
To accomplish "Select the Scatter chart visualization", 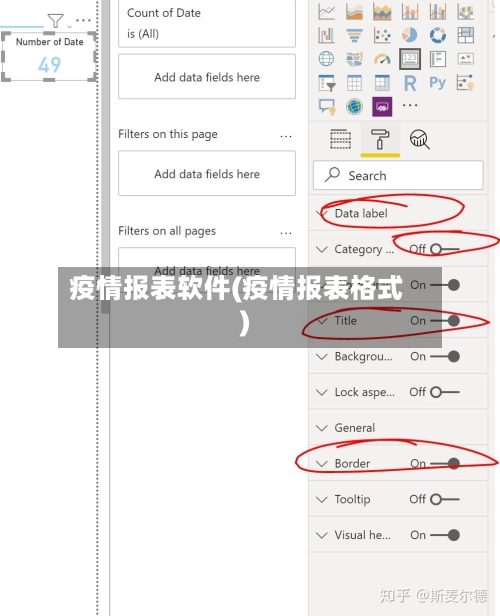I will click(382, 35).
